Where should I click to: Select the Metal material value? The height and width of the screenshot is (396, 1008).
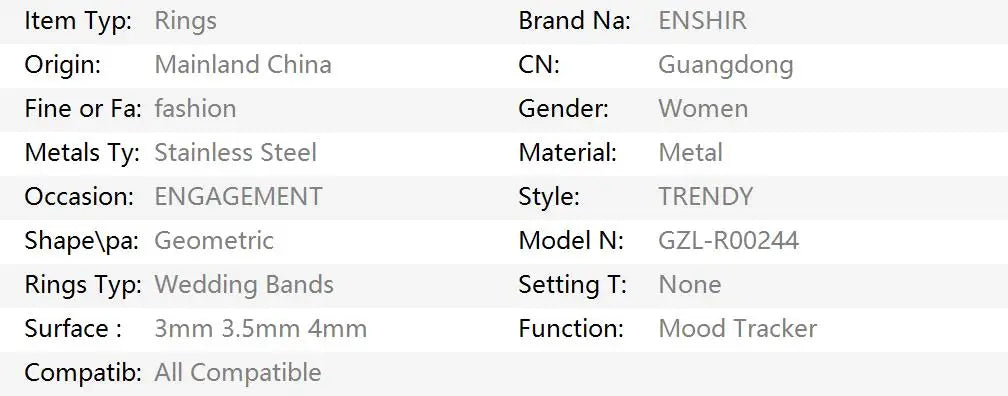tap(690, 153)
